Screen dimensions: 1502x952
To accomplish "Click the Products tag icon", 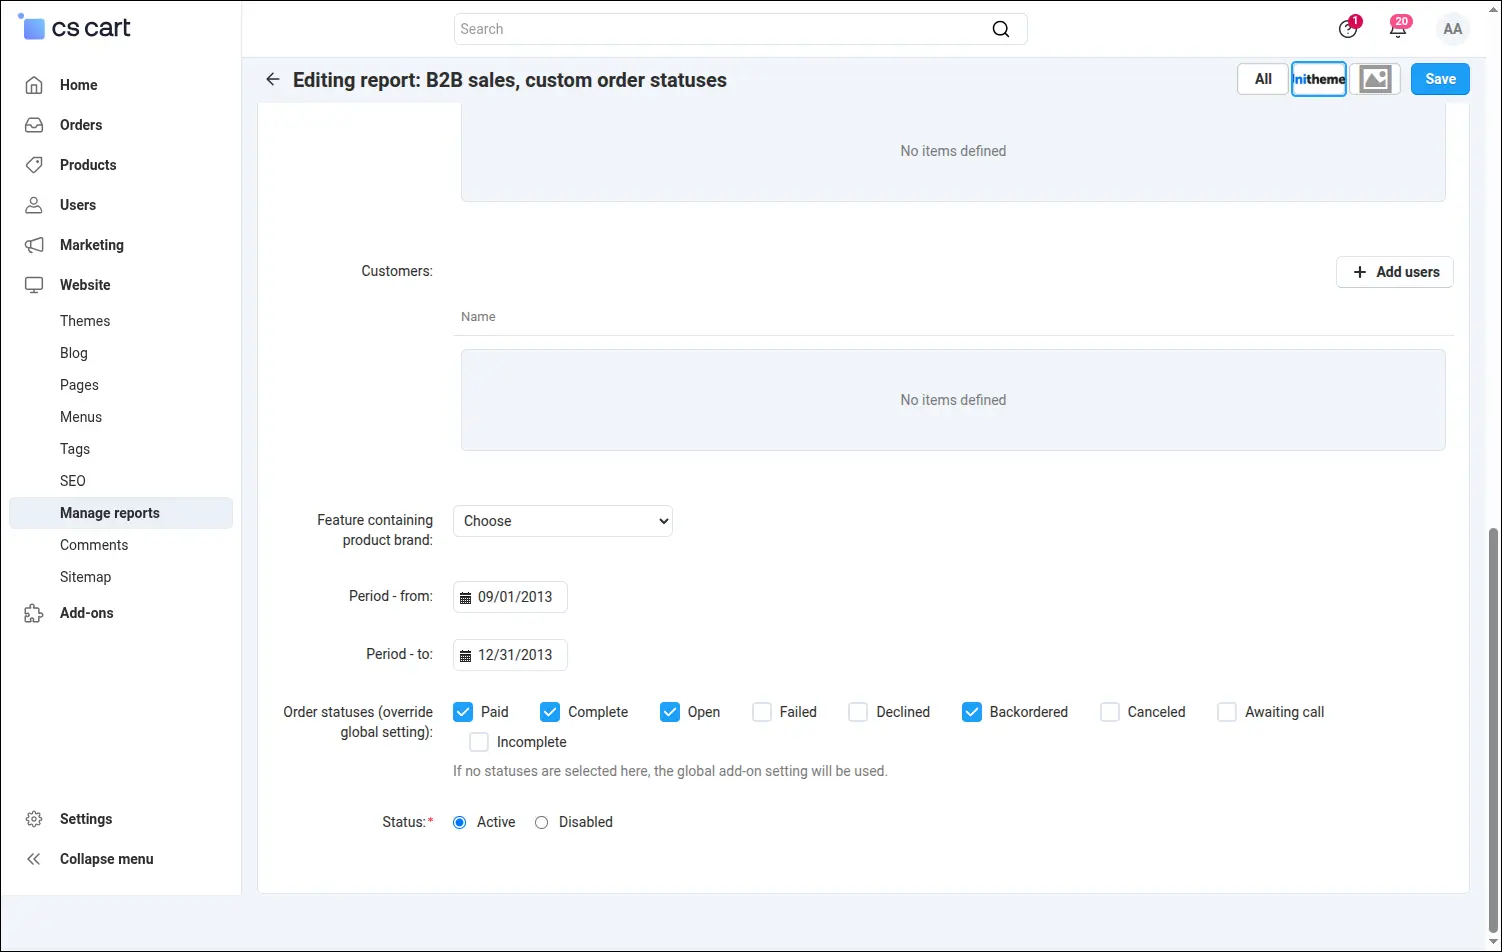I will 34,165.
